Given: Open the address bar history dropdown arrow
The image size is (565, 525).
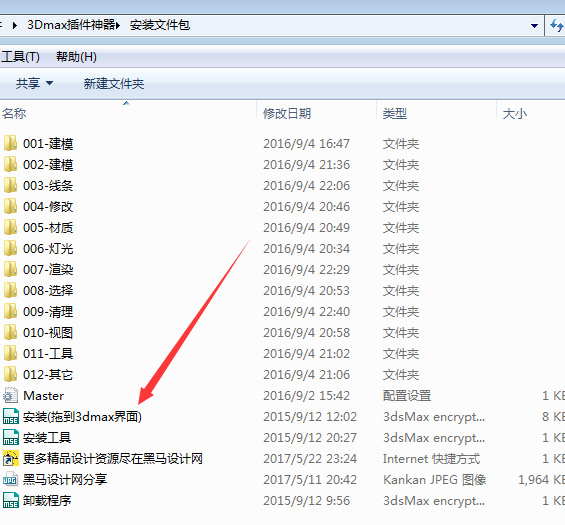Looking at the screenshot, I should coord(534,26).
